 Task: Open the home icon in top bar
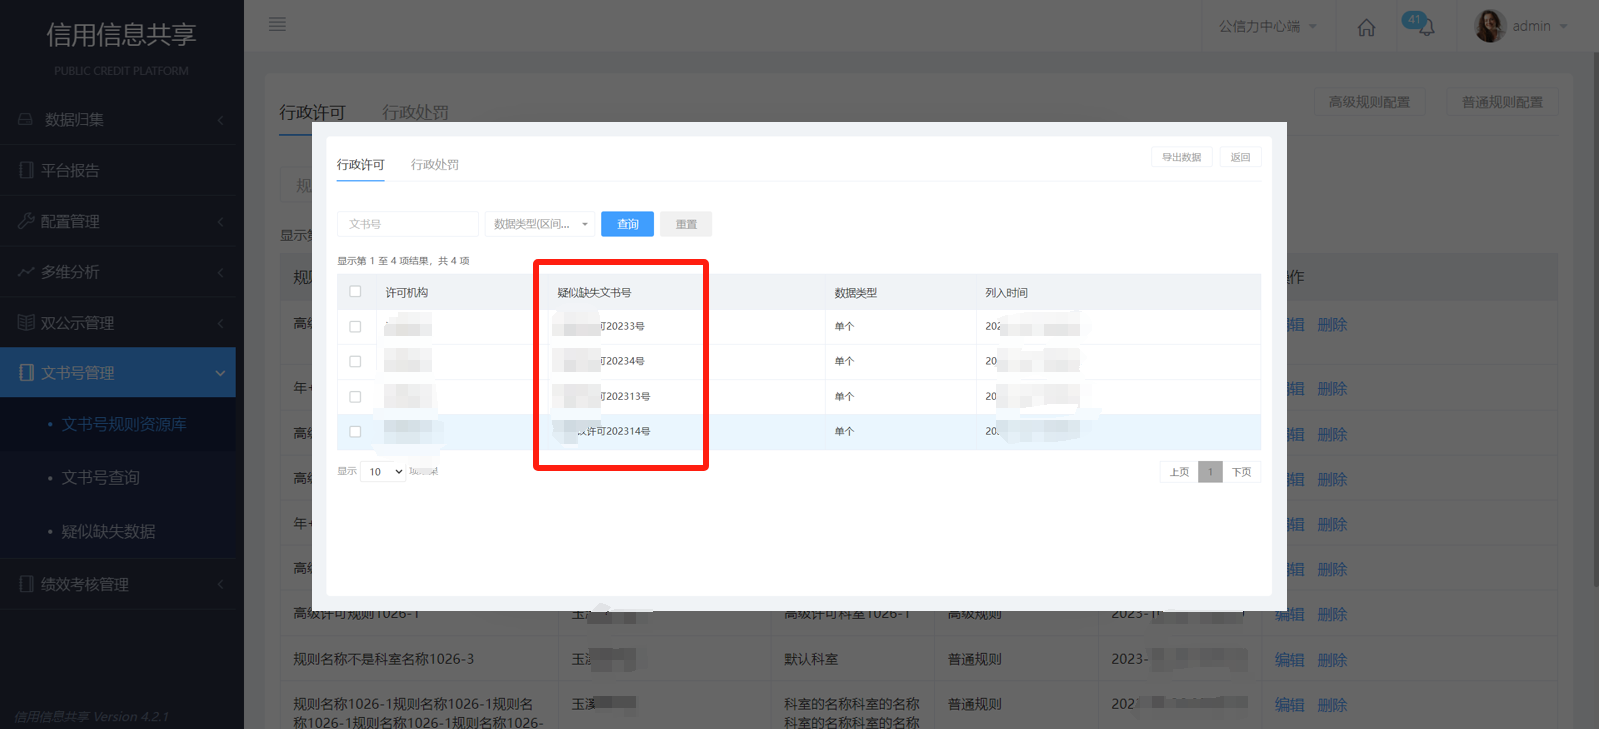[x=1366, y=27]
